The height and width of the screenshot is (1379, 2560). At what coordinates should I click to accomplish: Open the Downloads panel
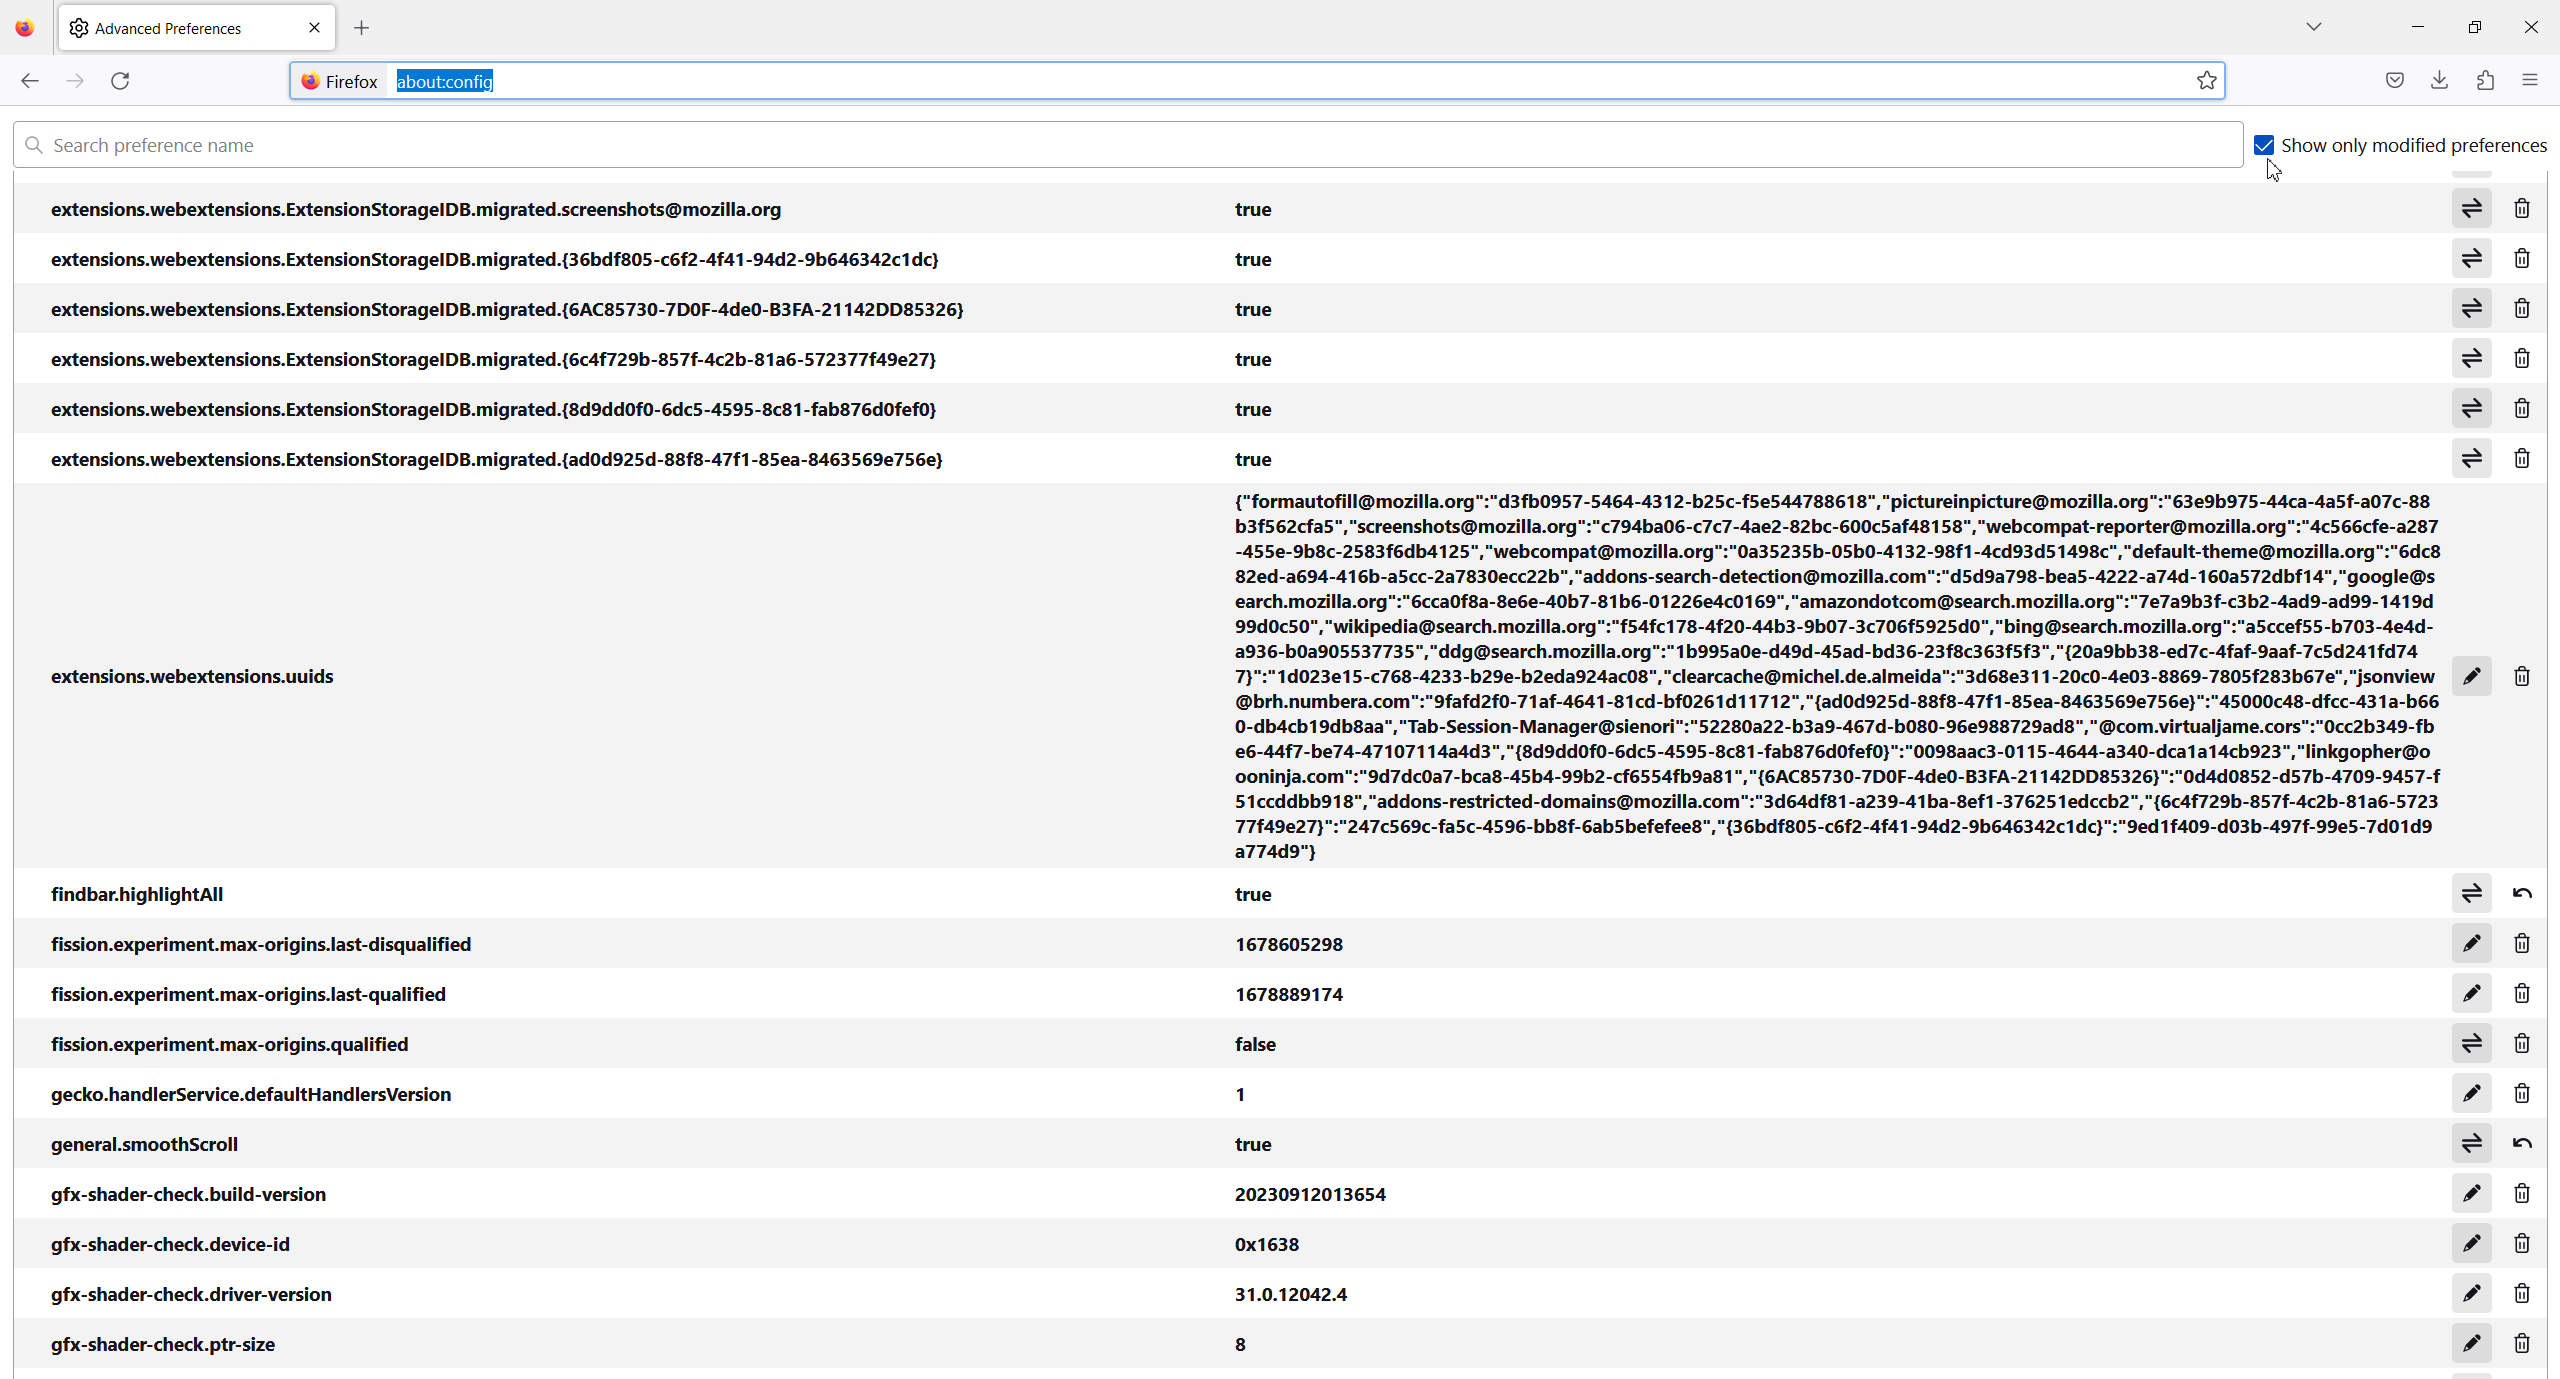pyautogui.click(x=2439, y=81)
